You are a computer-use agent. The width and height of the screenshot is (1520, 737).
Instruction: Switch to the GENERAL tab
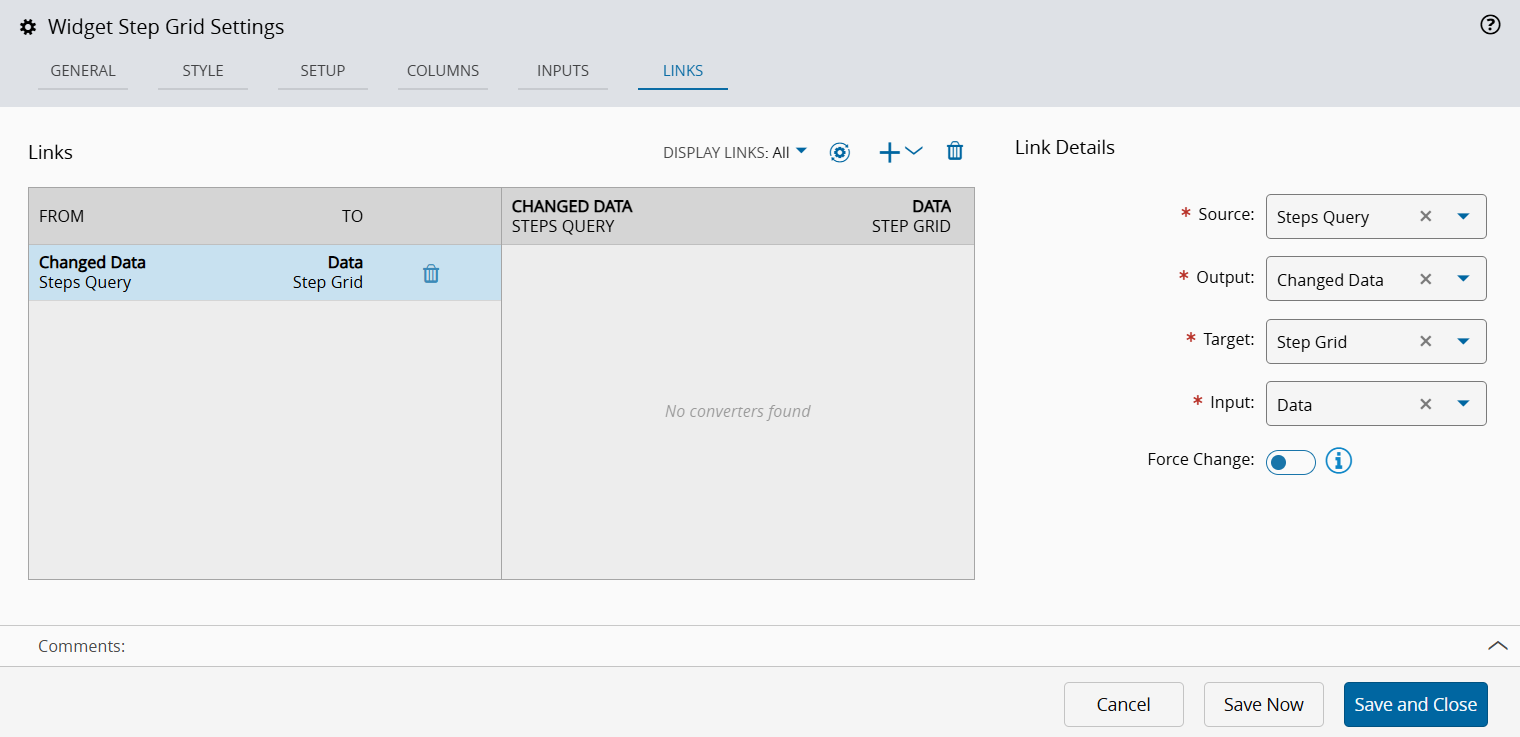tap(83, 71)
